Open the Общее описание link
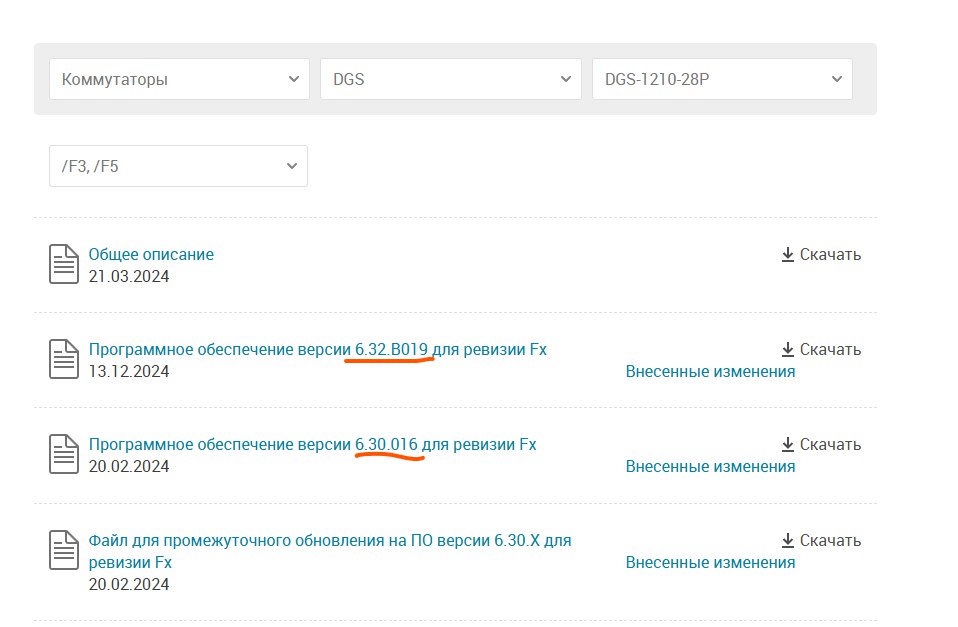The height and width of the screenshot is (627, 958). pos(151,254)
